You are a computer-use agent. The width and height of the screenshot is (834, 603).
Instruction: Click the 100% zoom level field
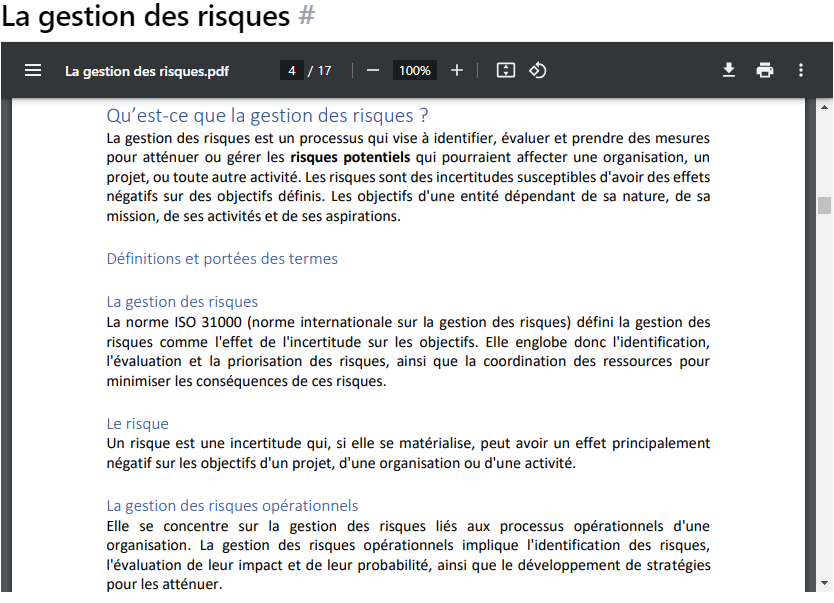(414, 70)
